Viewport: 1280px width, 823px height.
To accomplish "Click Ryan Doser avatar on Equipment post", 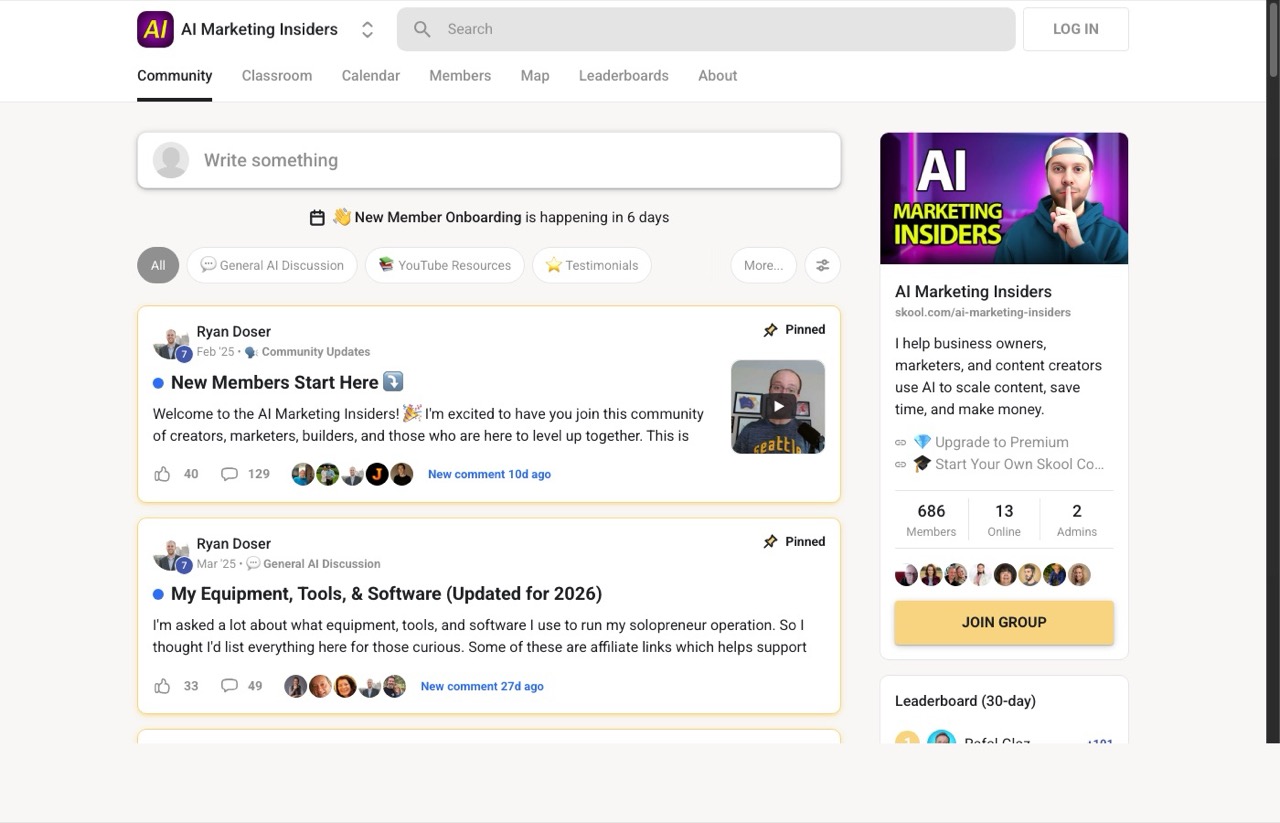I will click(x=171, y=555).
